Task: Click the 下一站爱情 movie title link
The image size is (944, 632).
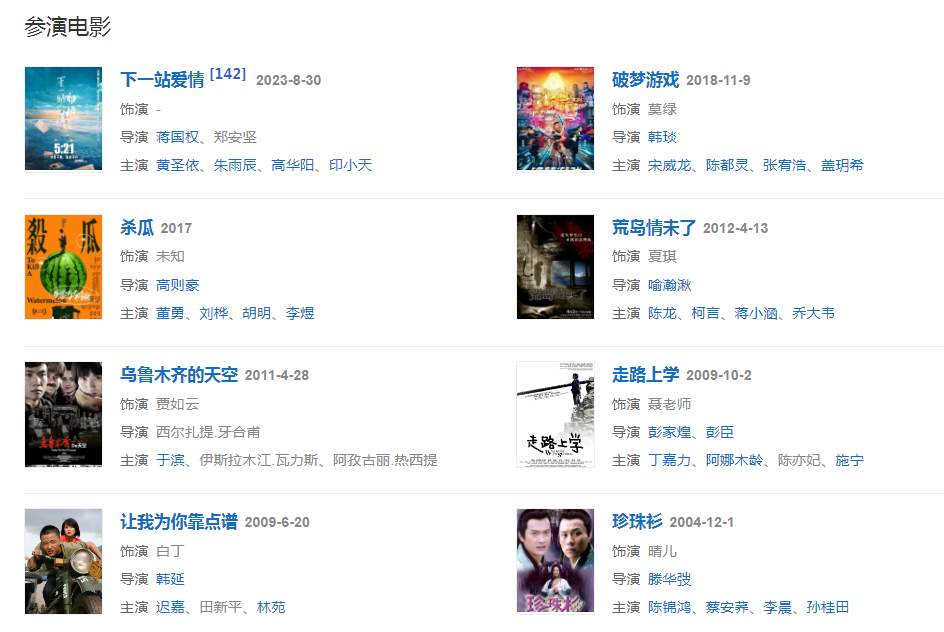Action: (163, 80)
